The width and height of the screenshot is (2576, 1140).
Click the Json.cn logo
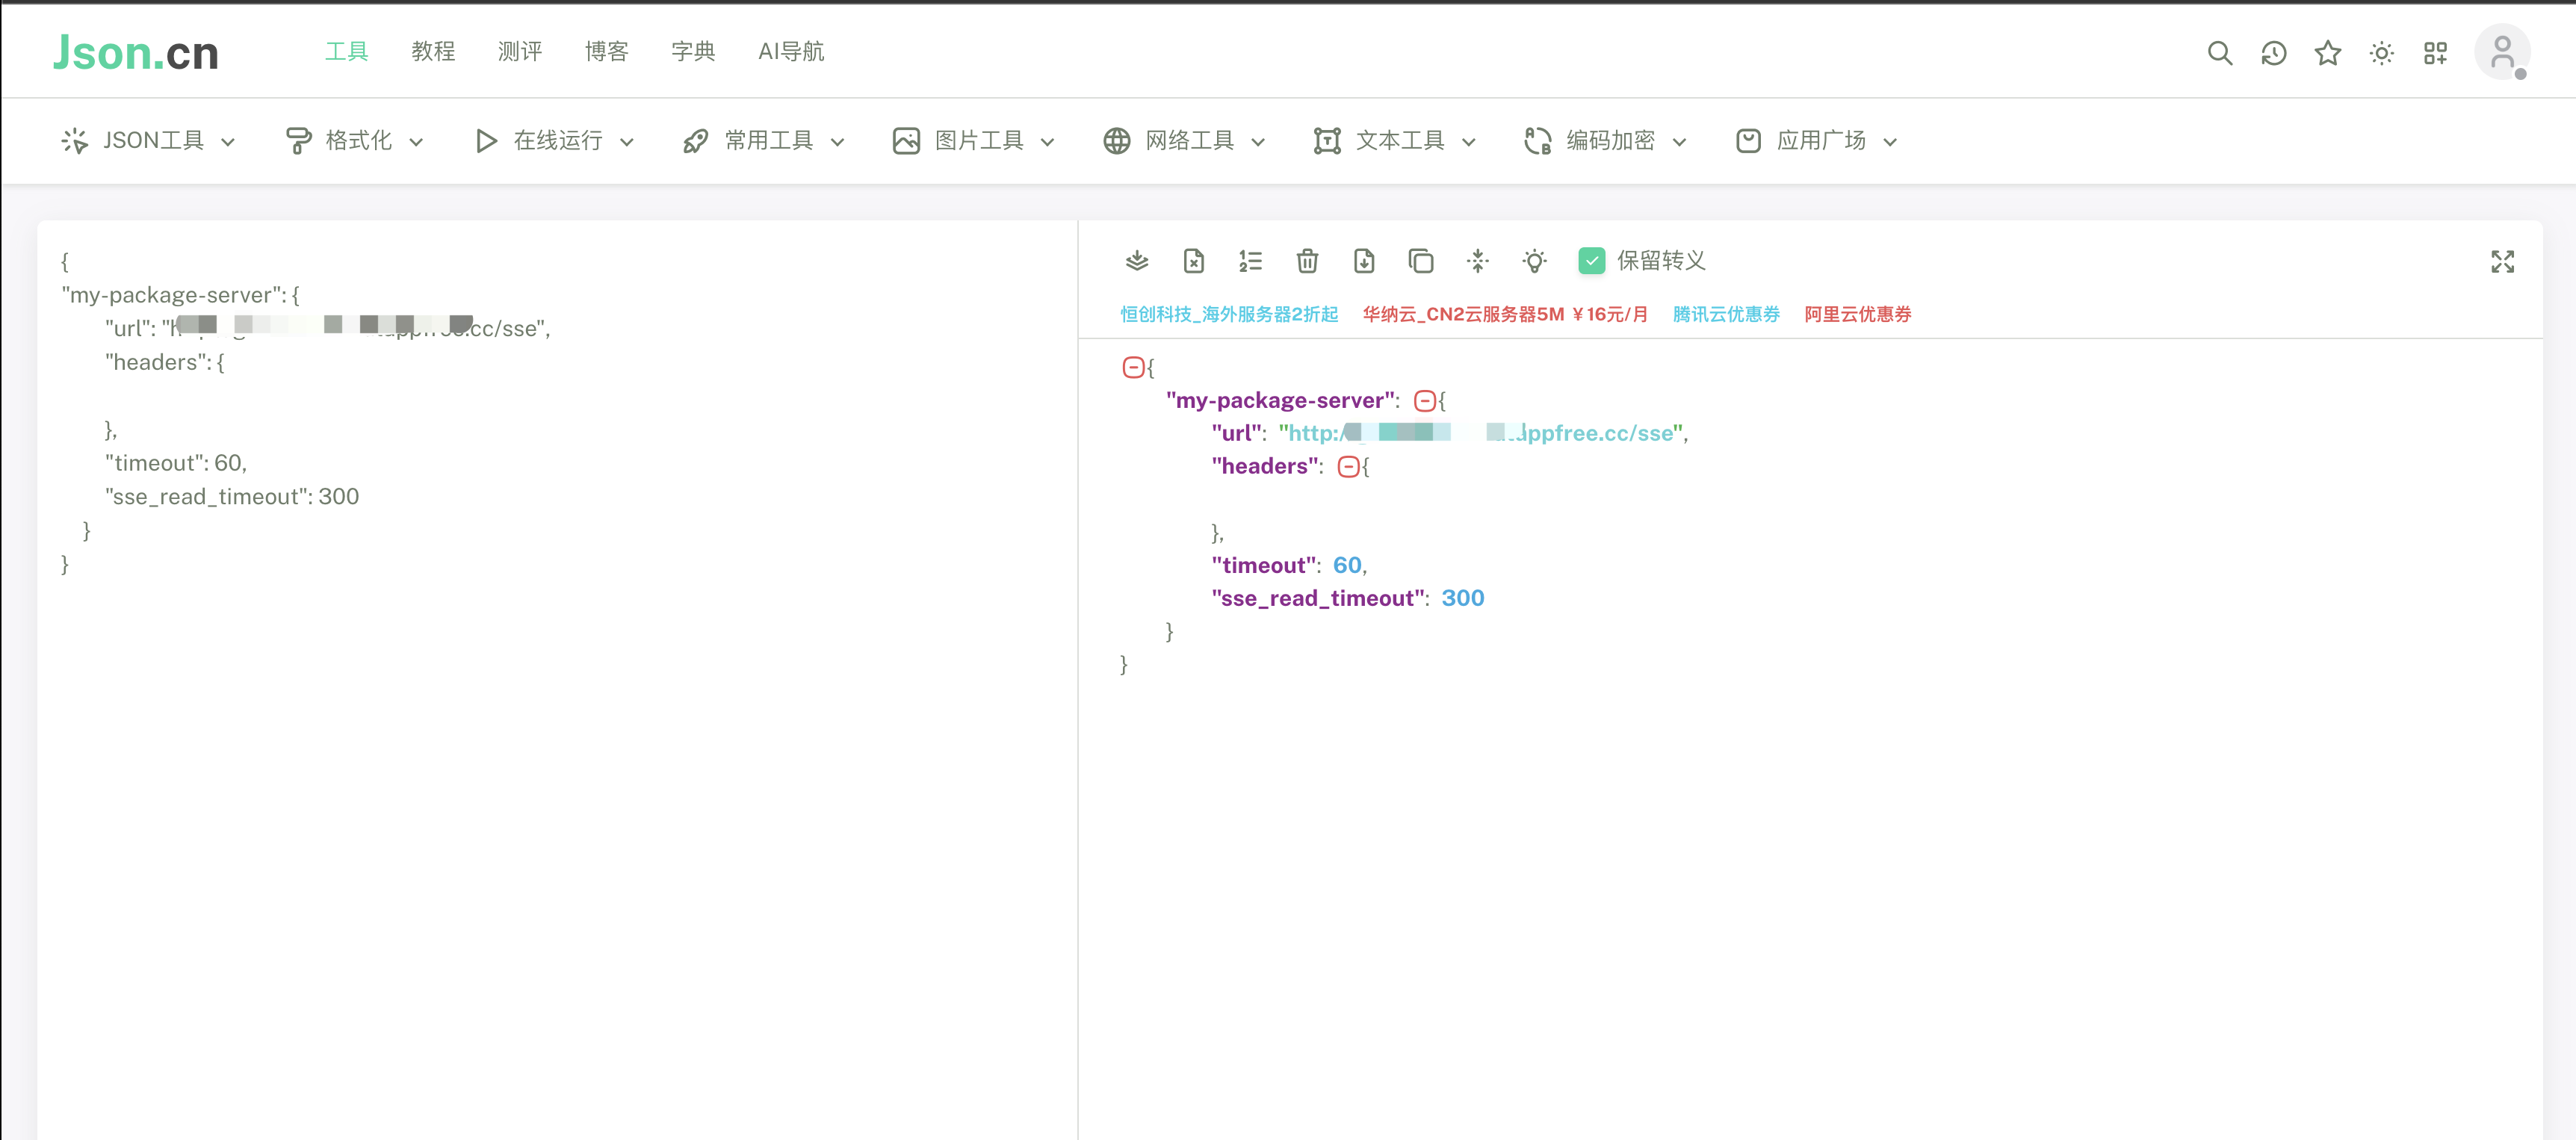pos(135,52)
